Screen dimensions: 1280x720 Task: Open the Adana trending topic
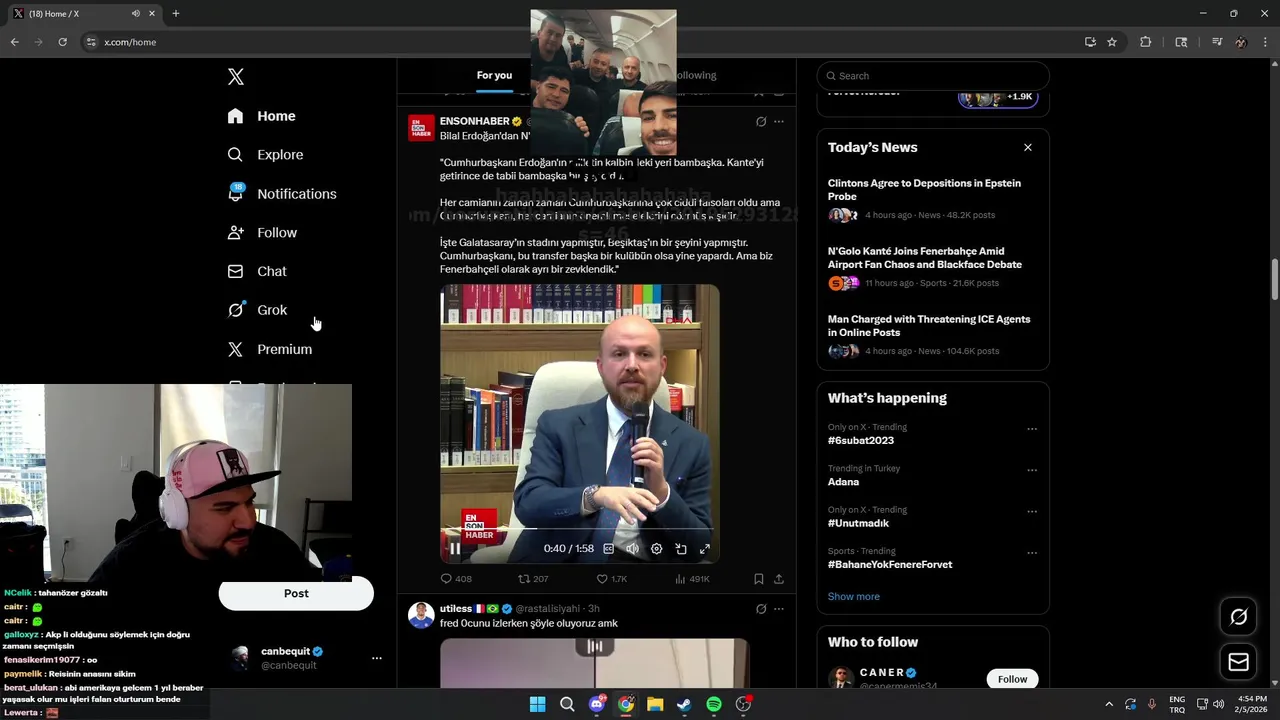point(843,482)
